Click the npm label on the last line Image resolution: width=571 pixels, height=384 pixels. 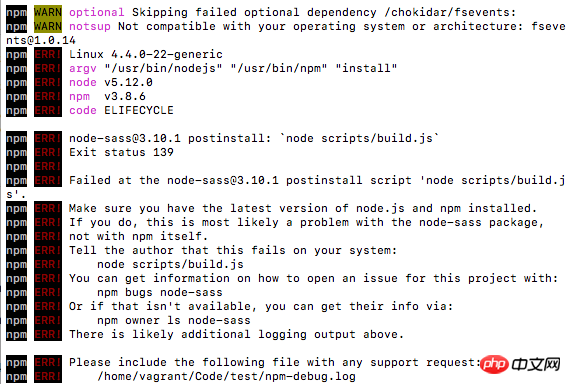16,376
